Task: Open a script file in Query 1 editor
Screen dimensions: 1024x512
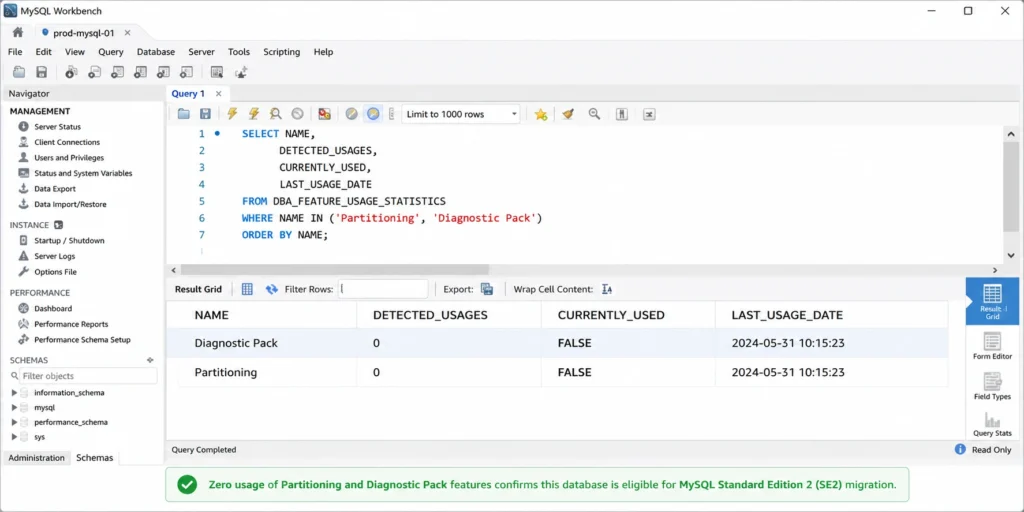Action: [x=184, y=114]
